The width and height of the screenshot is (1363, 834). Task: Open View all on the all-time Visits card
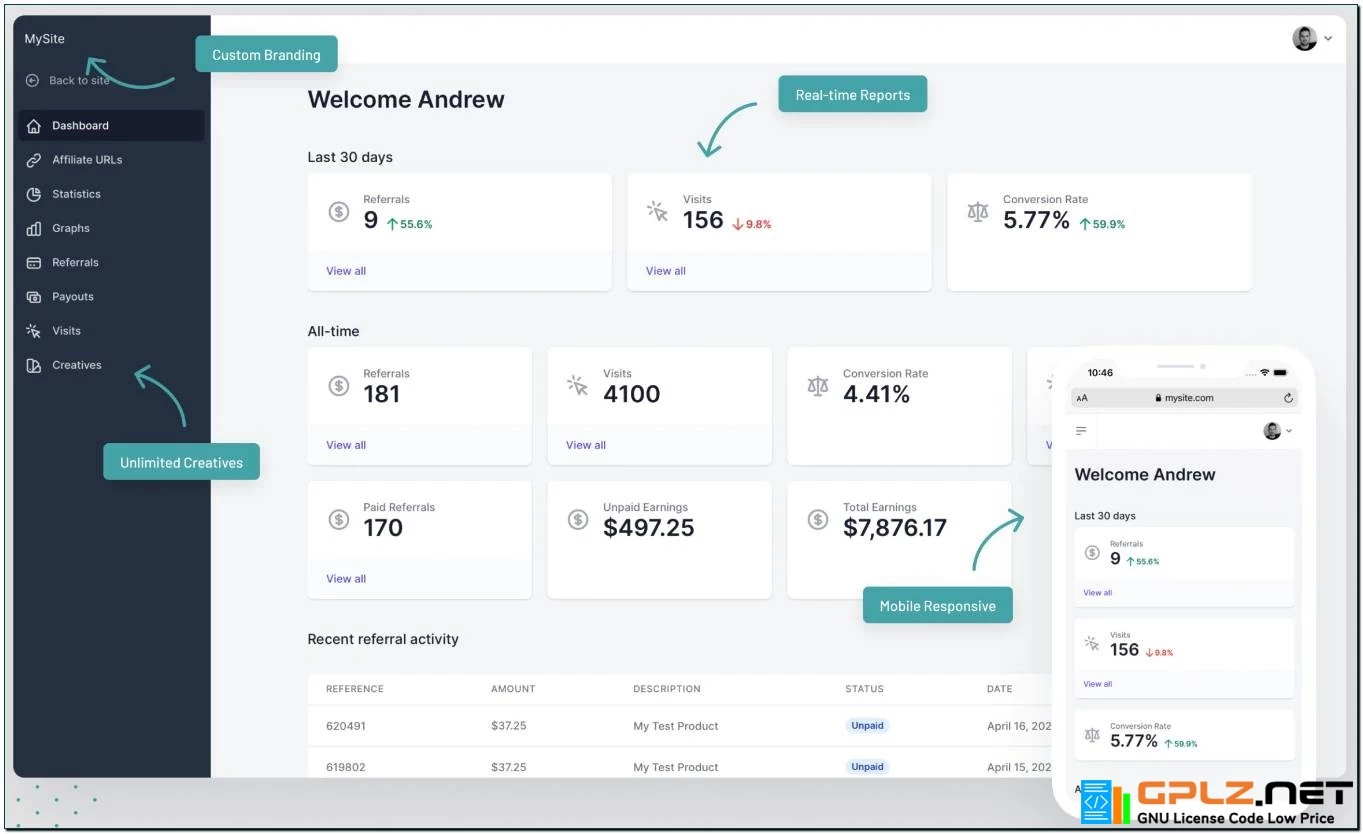click(585, 445)
